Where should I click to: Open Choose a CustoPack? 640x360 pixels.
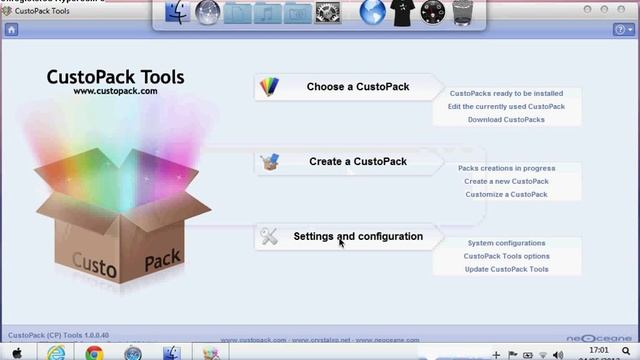349,87
